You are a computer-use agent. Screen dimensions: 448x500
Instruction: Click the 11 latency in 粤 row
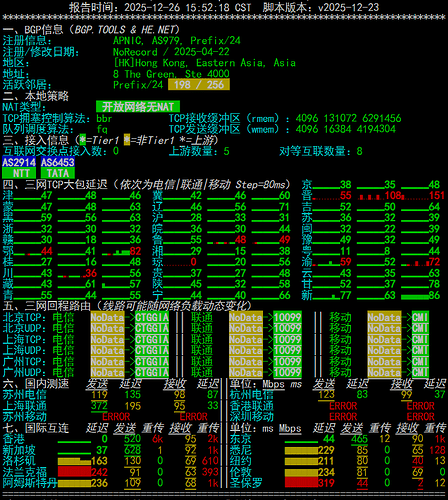point(346,251)
